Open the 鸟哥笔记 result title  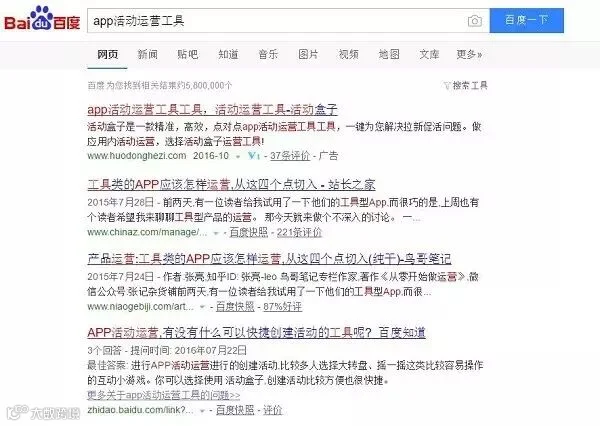[x=269, y=259]
